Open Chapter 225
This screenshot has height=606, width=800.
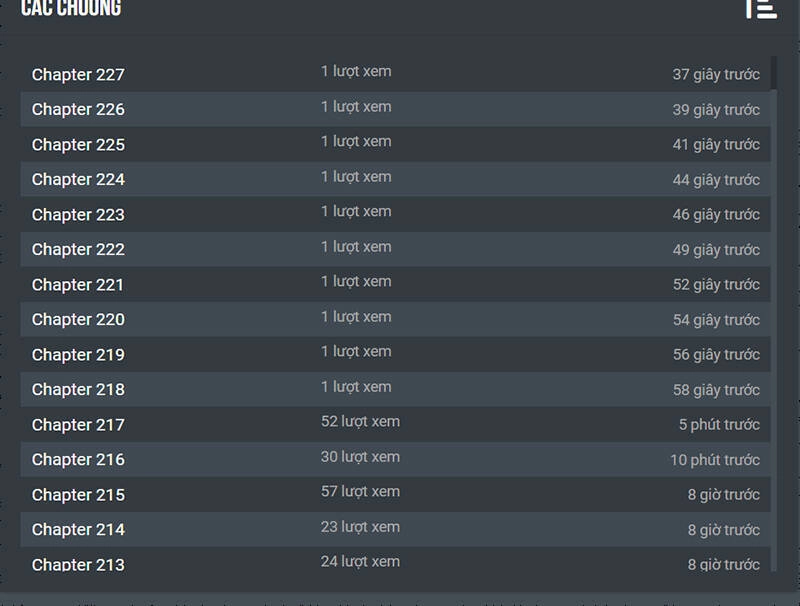tap(78, 145)
